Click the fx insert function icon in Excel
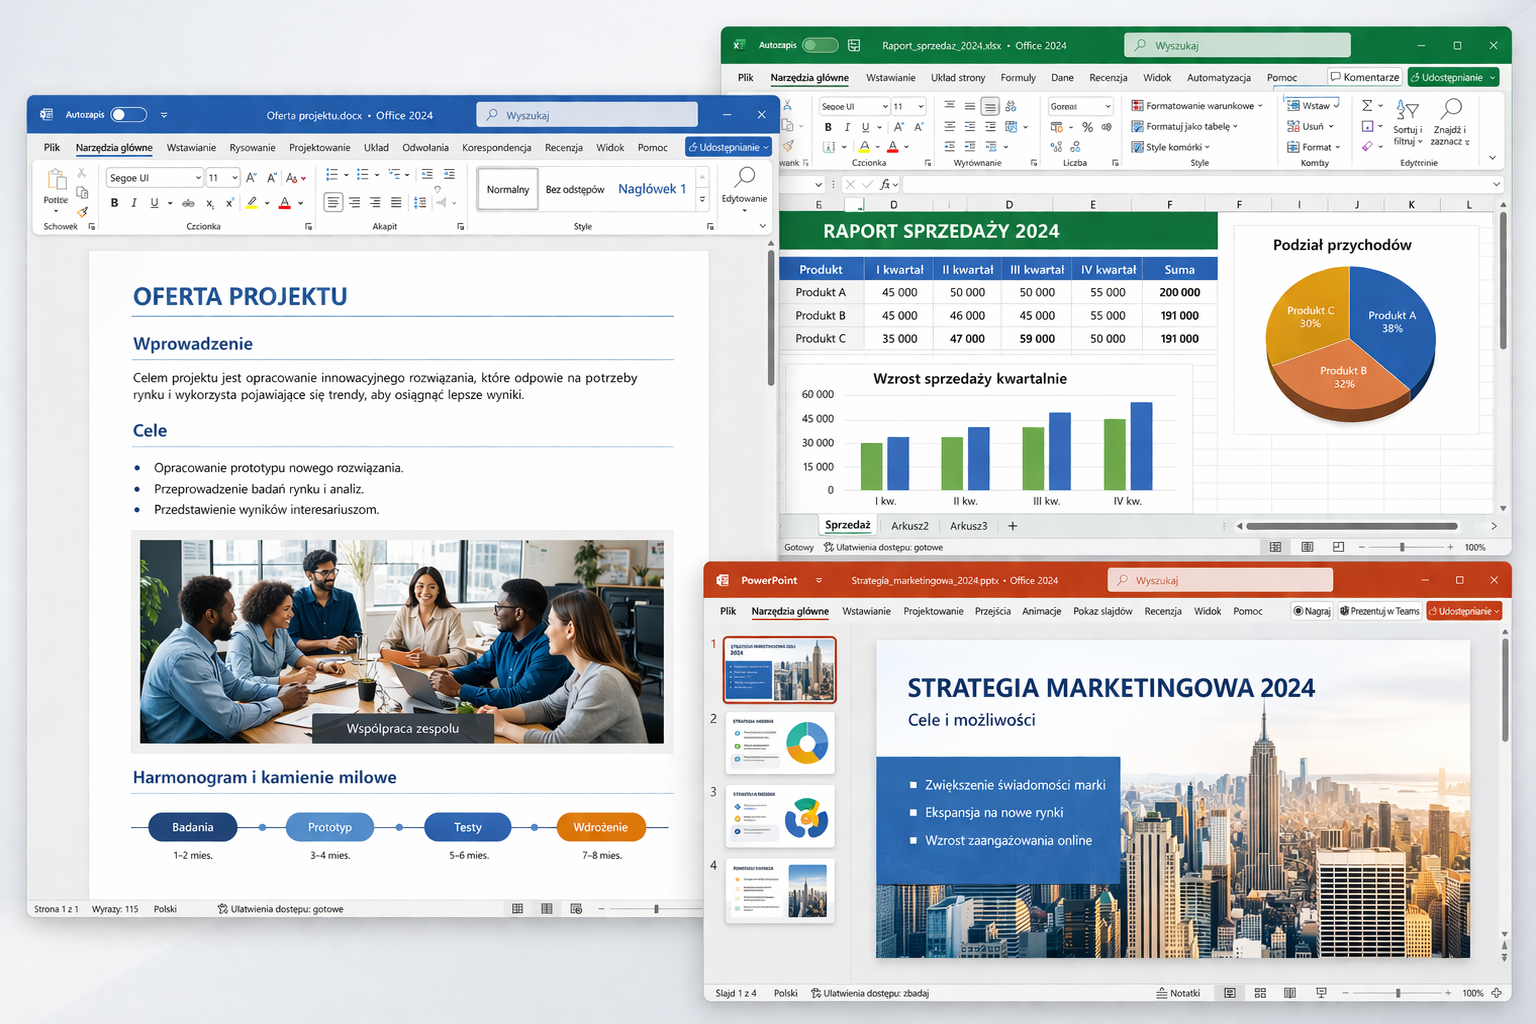The height and width of the screenshot is (1024, 1536). point(886,184)
